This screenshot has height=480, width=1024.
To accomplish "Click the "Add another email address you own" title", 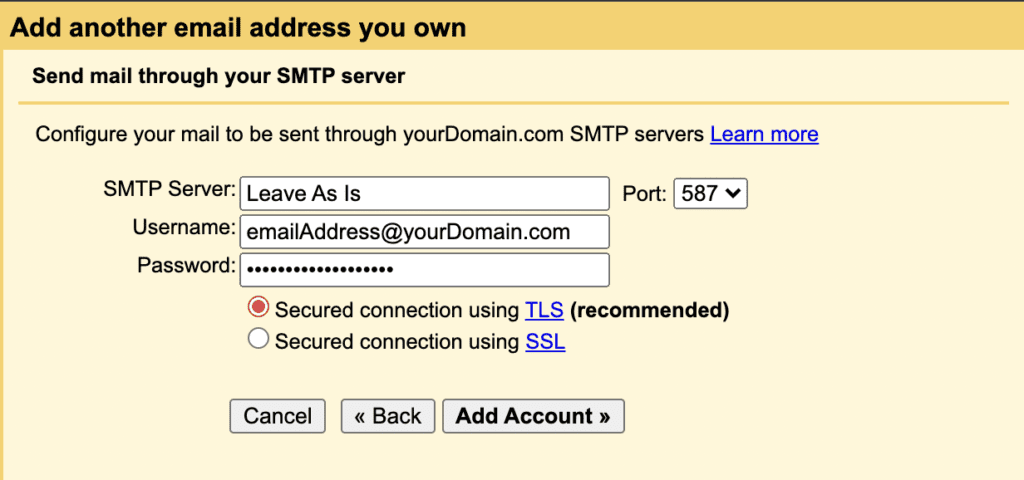I will [x=238, y=27].
